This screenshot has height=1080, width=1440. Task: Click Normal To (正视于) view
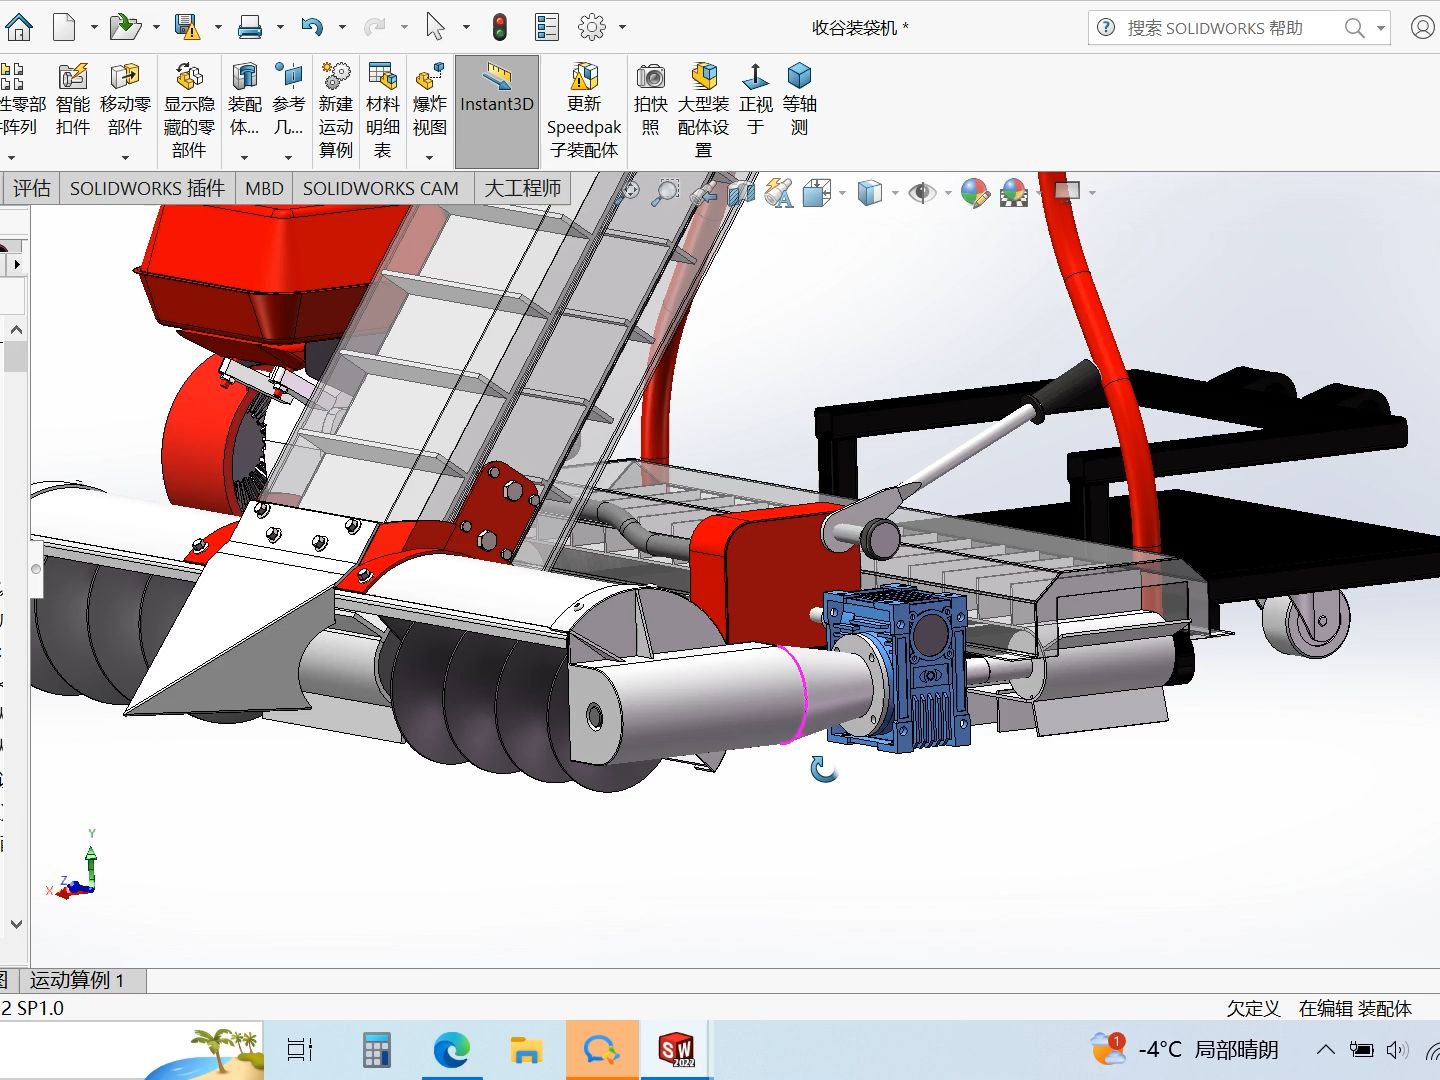756,100
